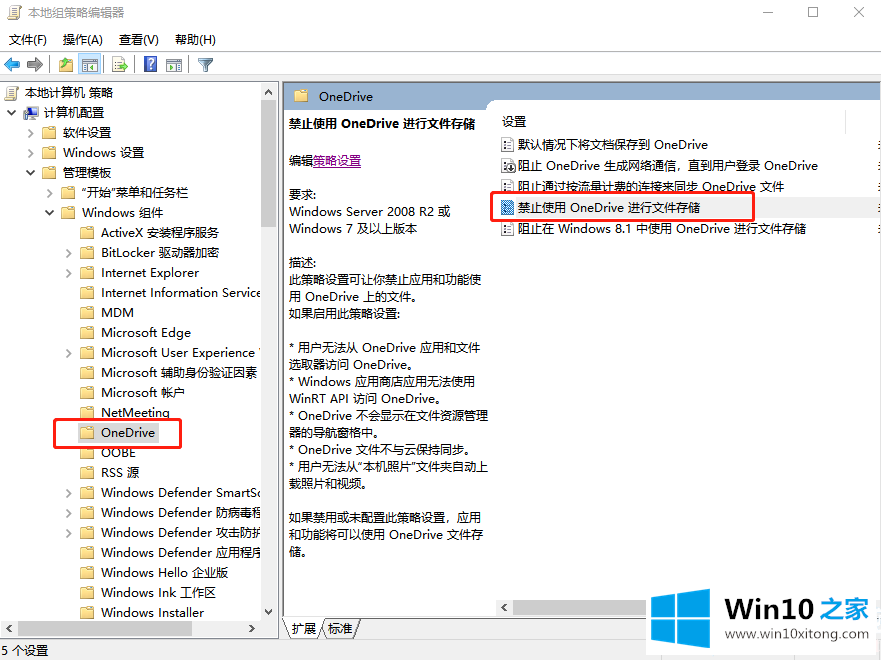The height and width of the screenshot is (660, 881).
Task: Click the 策略设置 edit link
Action: (337, 161)
